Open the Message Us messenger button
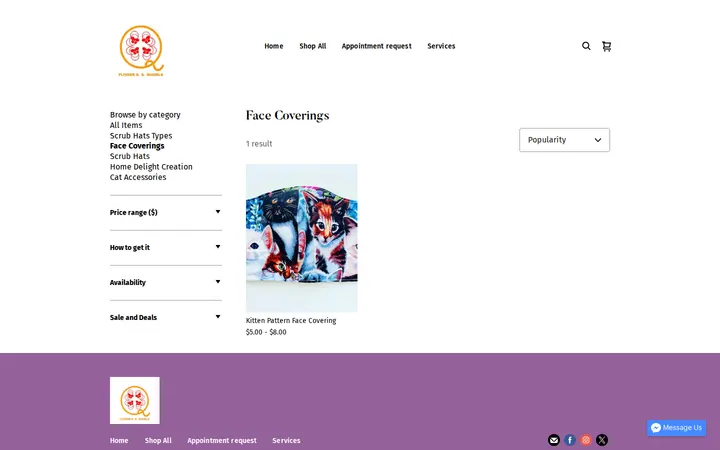This screenshot has height=450, width=720. pos(676,428)
